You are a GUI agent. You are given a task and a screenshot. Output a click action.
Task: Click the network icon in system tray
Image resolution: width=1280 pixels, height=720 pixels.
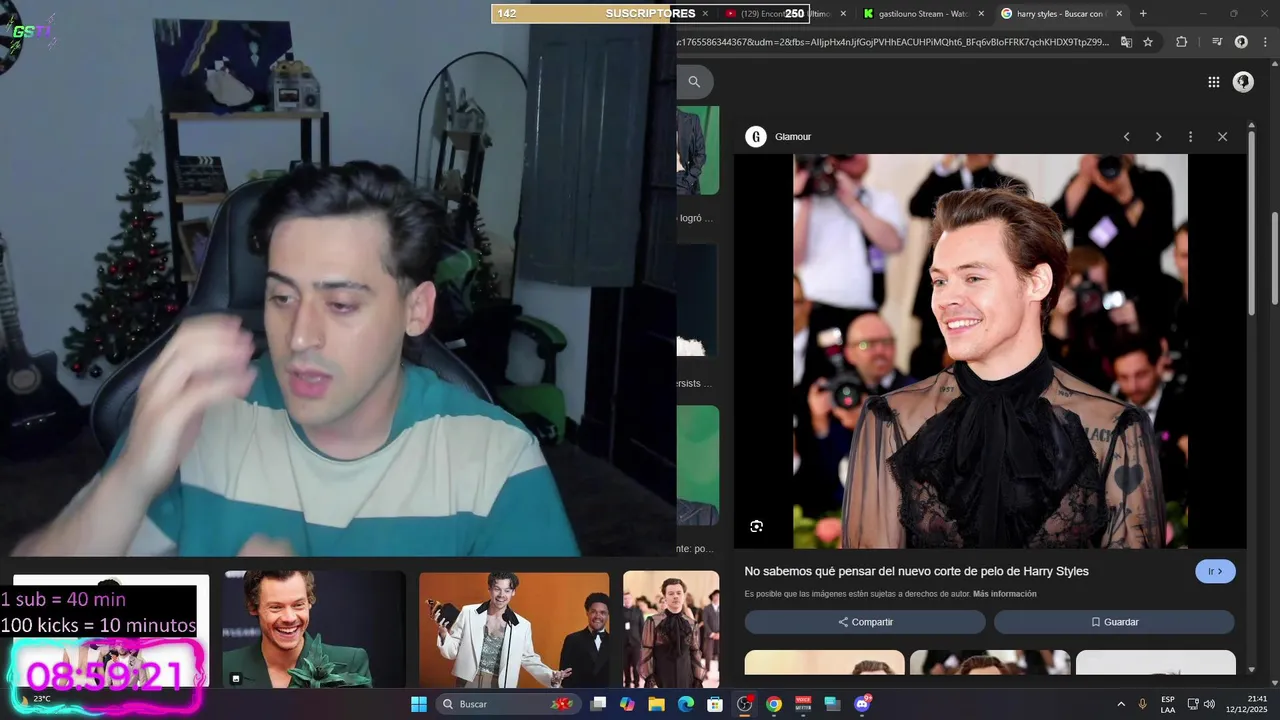coord(1193,704)
